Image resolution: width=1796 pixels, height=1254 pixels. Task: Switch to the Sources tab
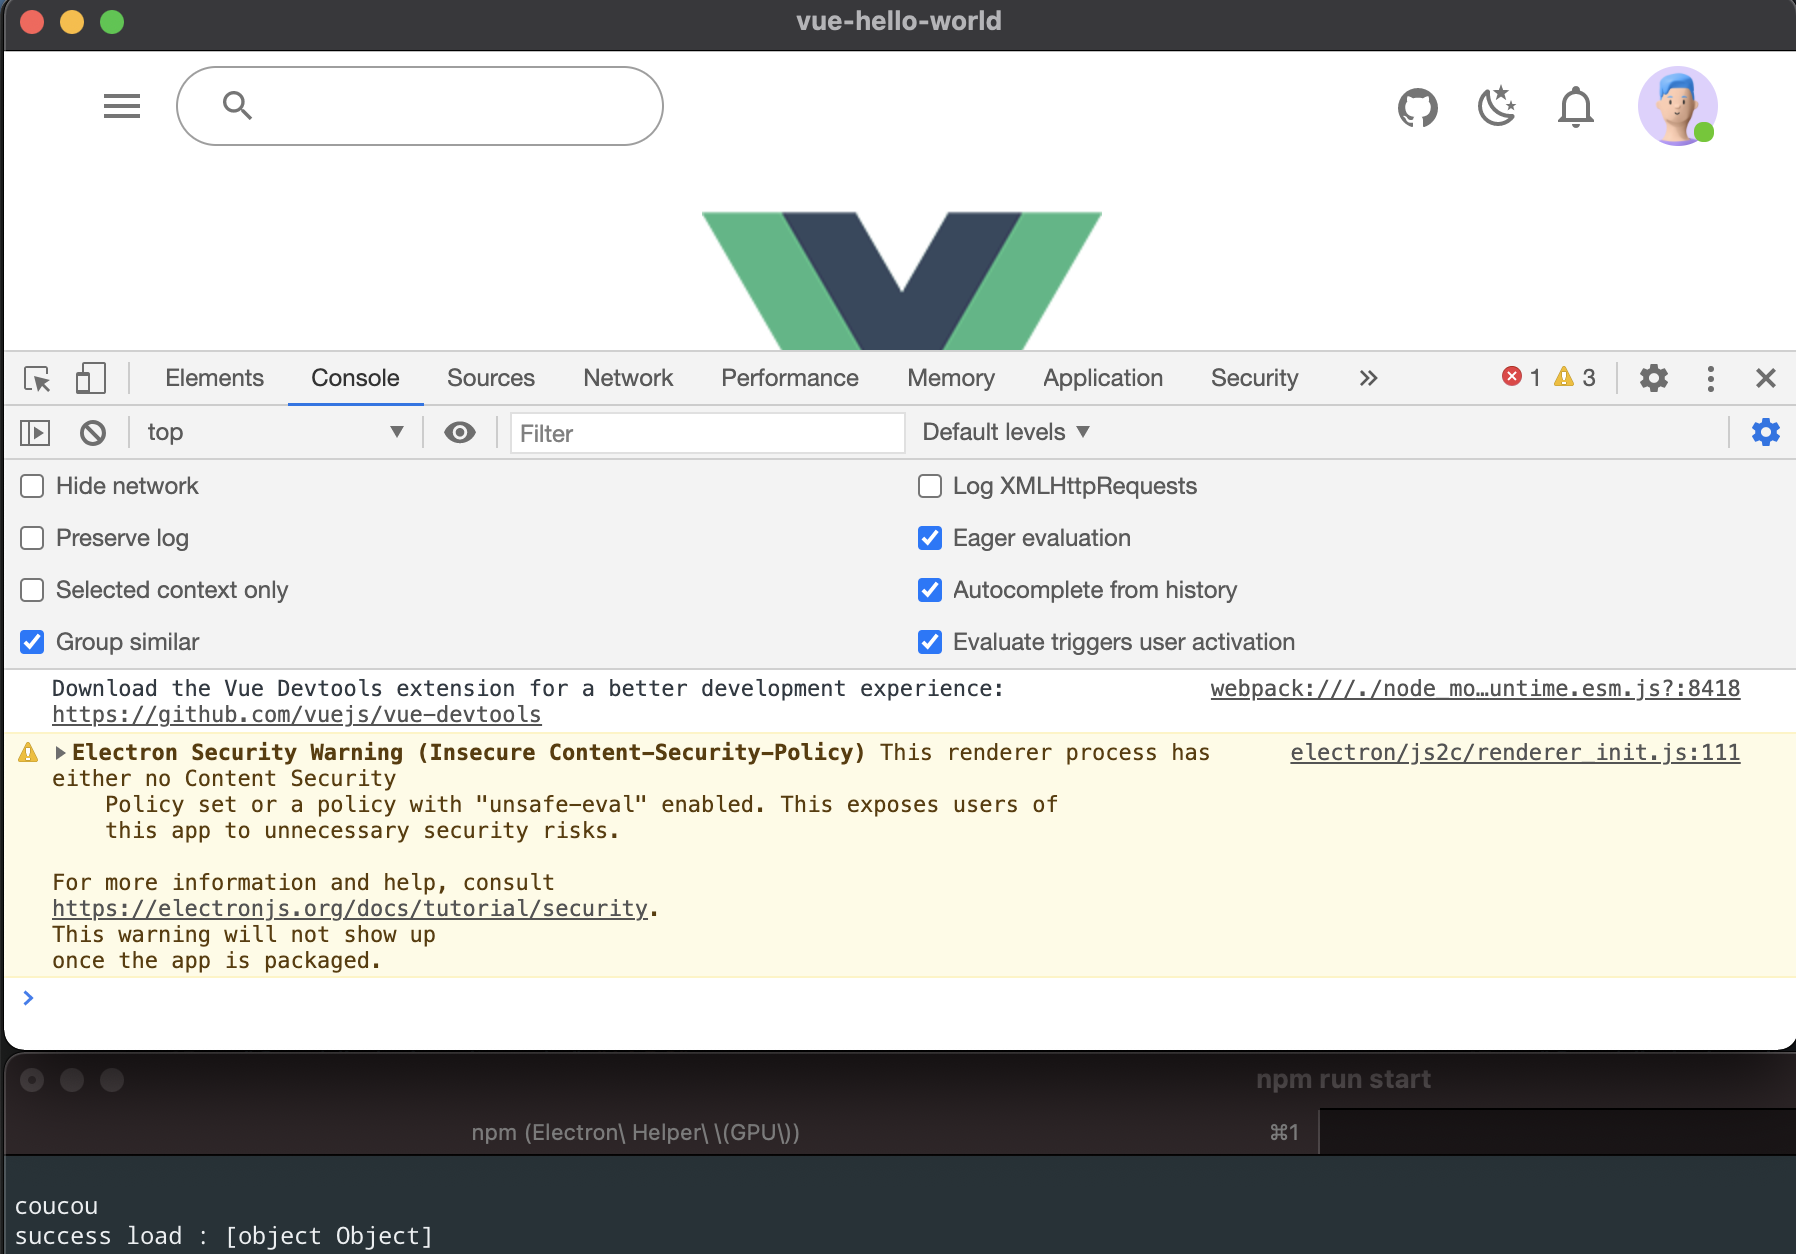pyautogui.click(x=491, y=378)
